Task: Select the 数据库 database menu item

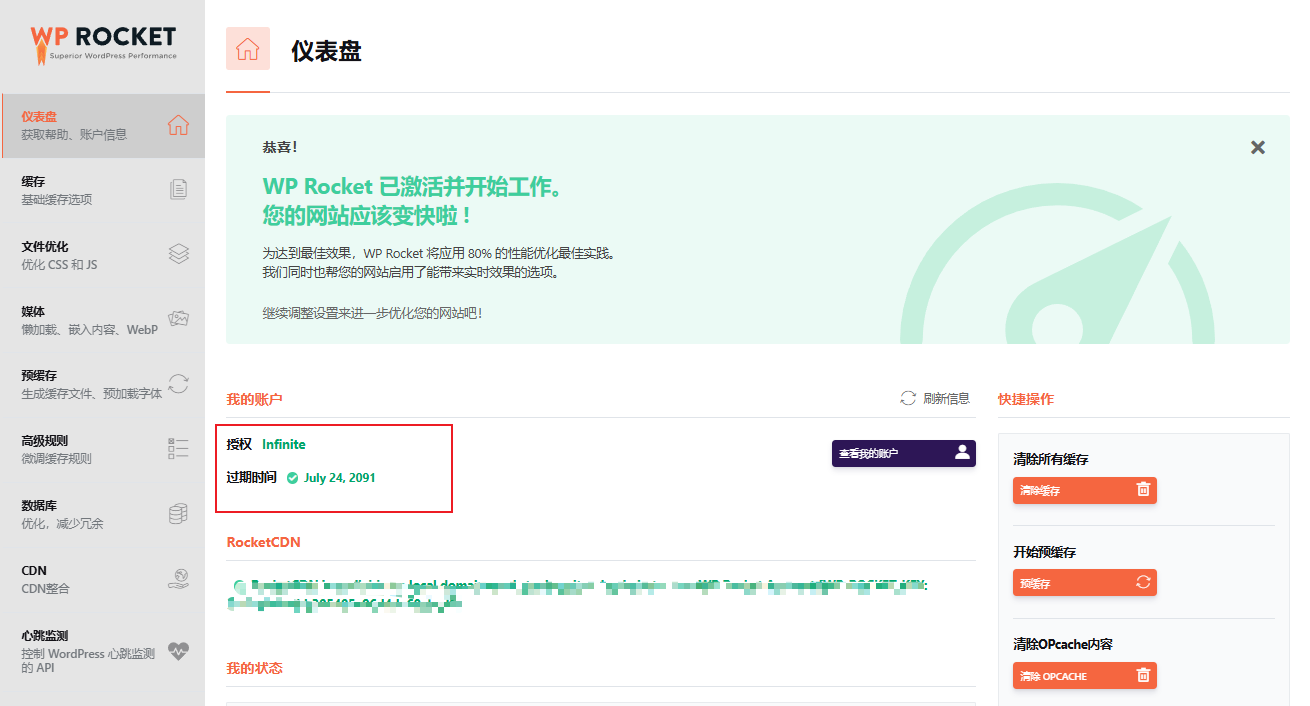Action: (x=102, y=514)
